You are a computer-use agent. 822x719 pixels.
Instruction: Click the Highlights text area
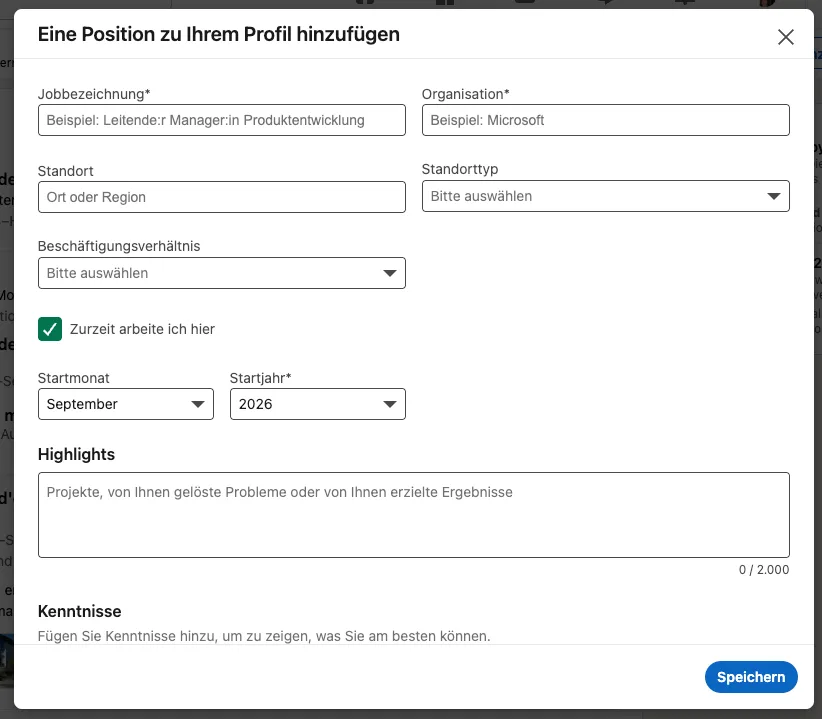(414, 515)
